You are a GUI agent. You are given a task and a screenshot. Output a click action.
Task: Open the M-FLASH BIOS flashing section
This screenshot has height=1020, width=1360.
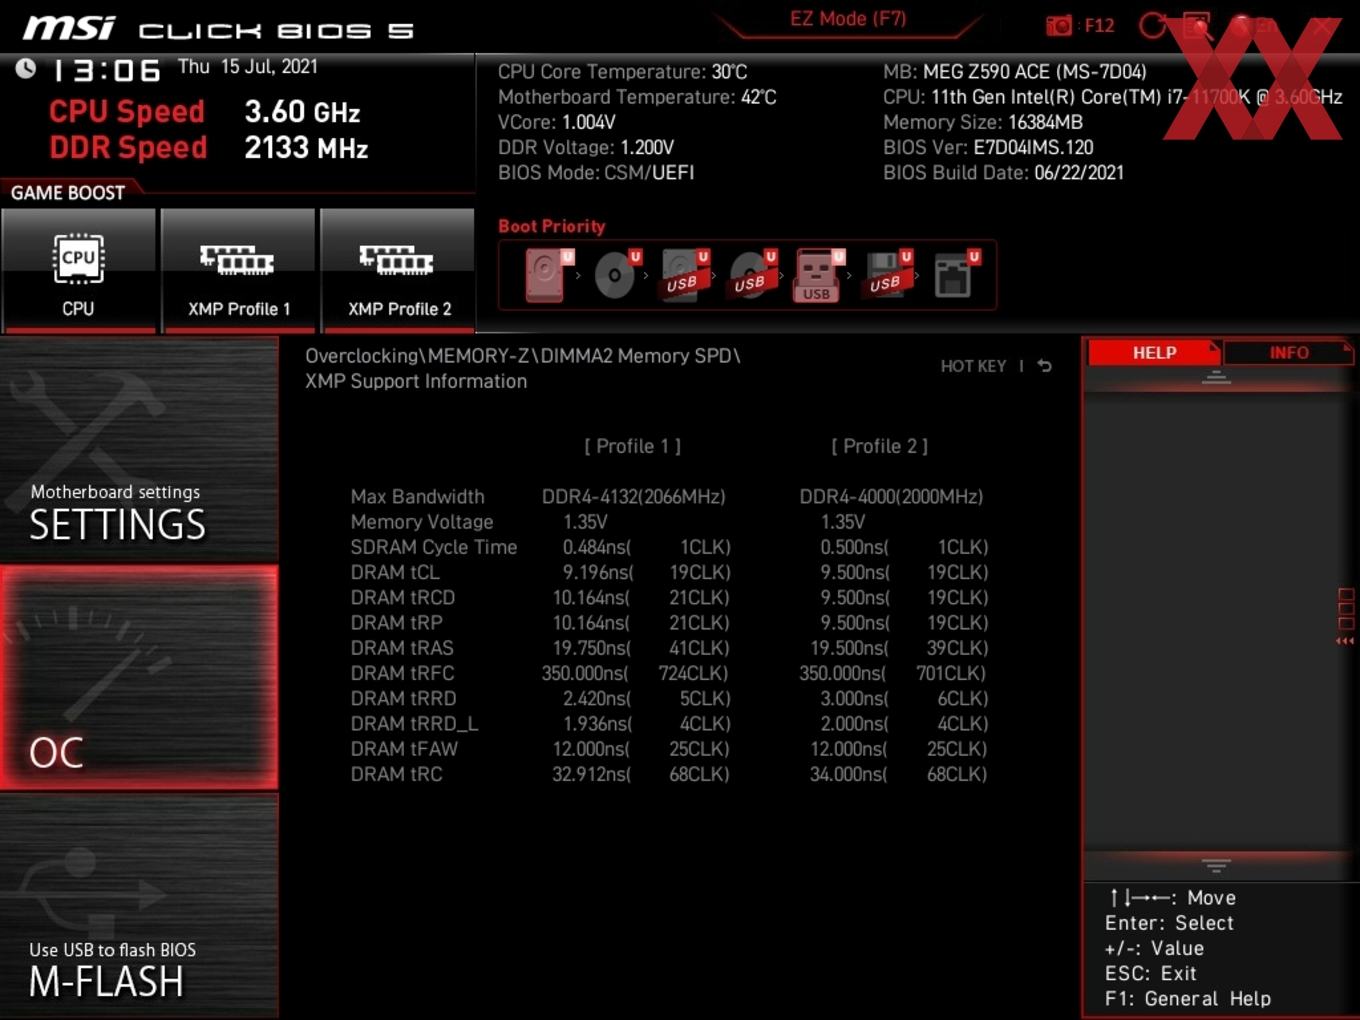[x=139, y=906]
